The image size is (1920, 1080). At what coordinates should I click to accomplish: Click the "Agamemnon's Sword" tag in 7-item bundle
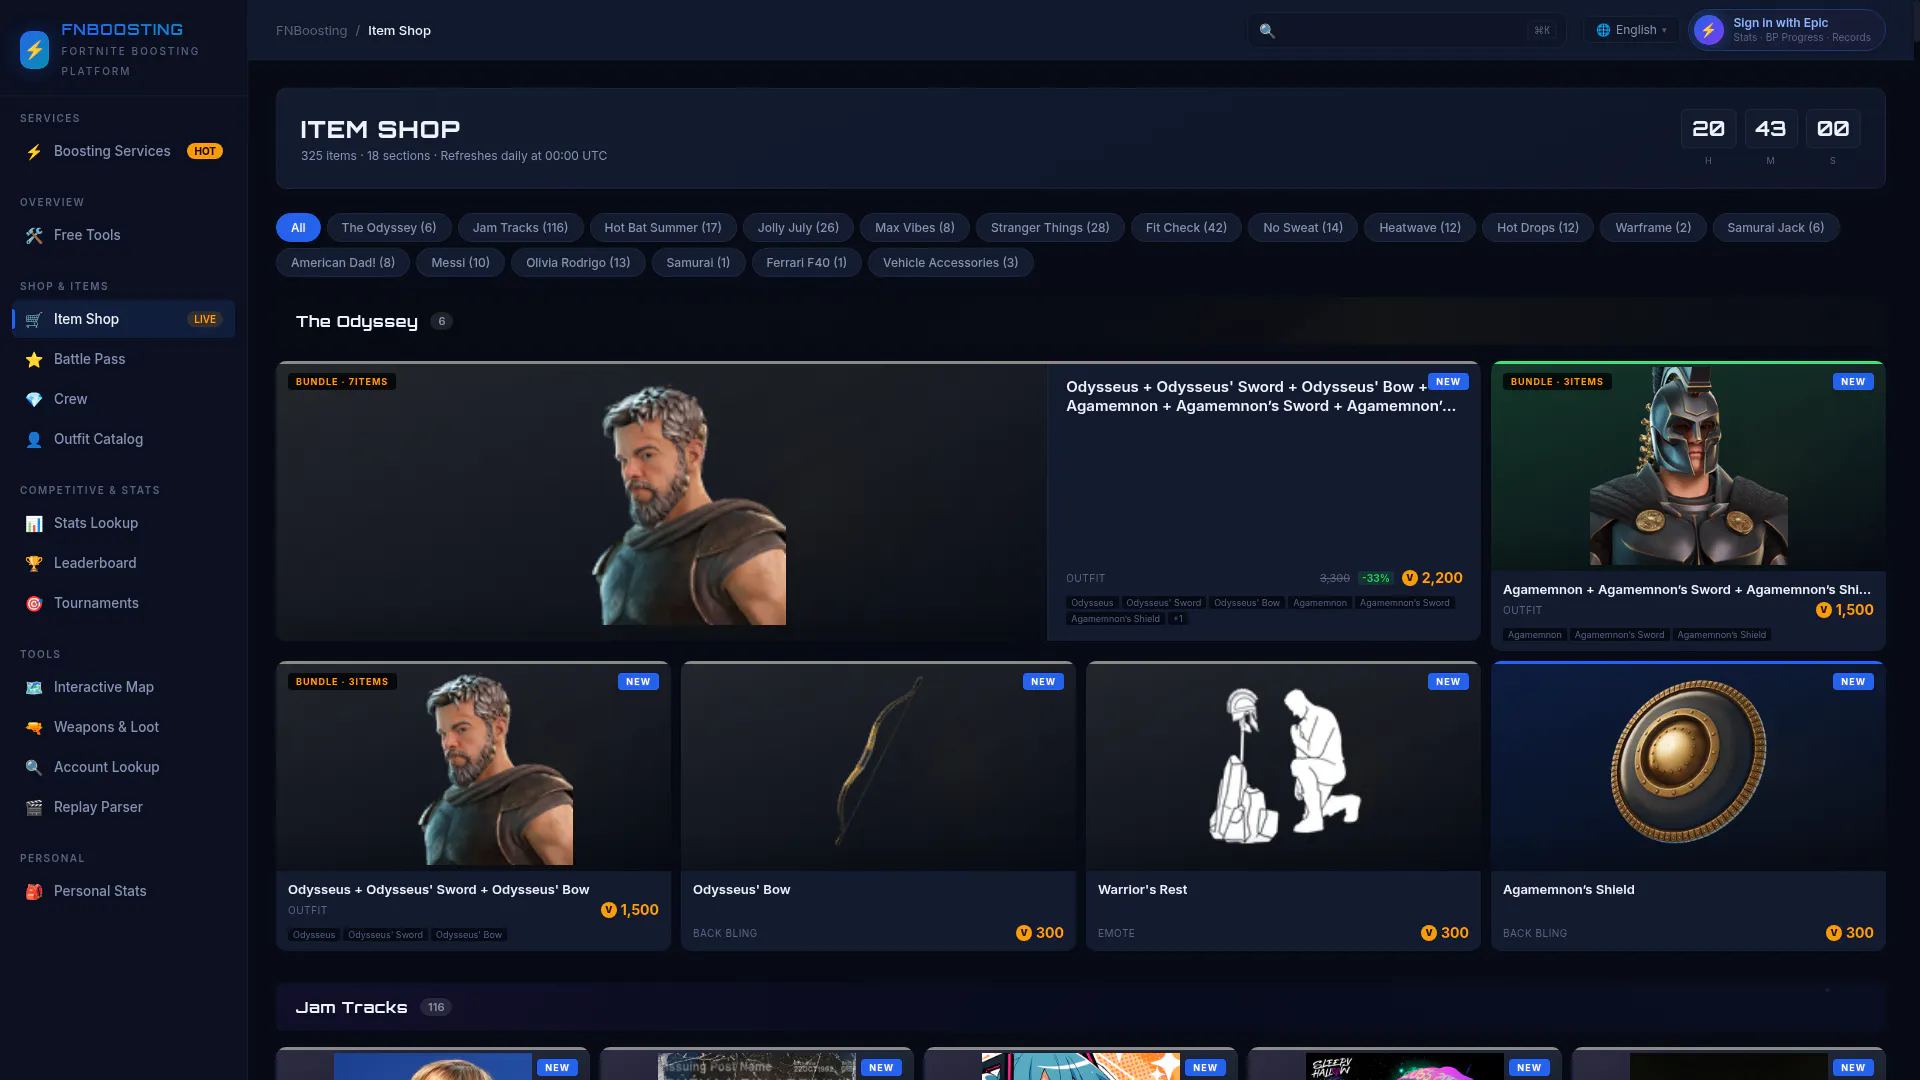[1404, 603]
